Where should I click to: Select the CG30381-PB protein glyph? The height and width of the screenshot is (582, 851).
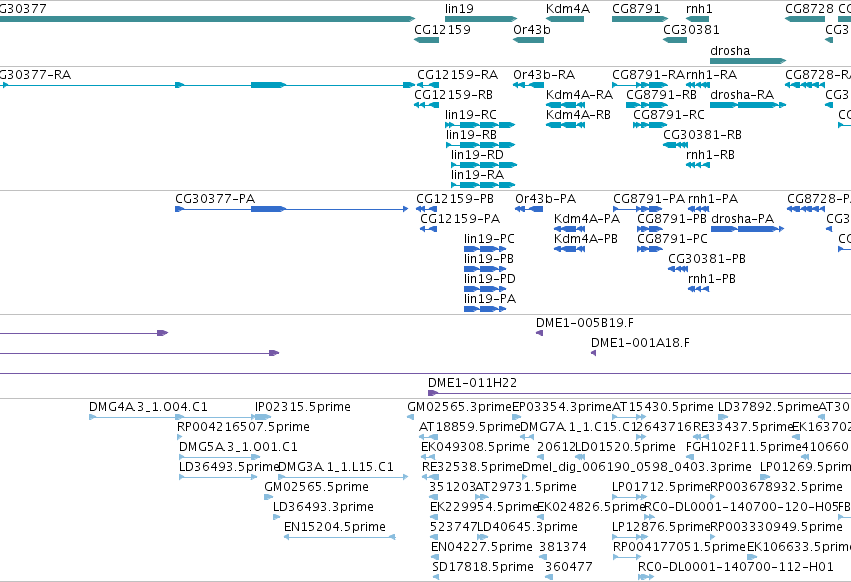678,269
